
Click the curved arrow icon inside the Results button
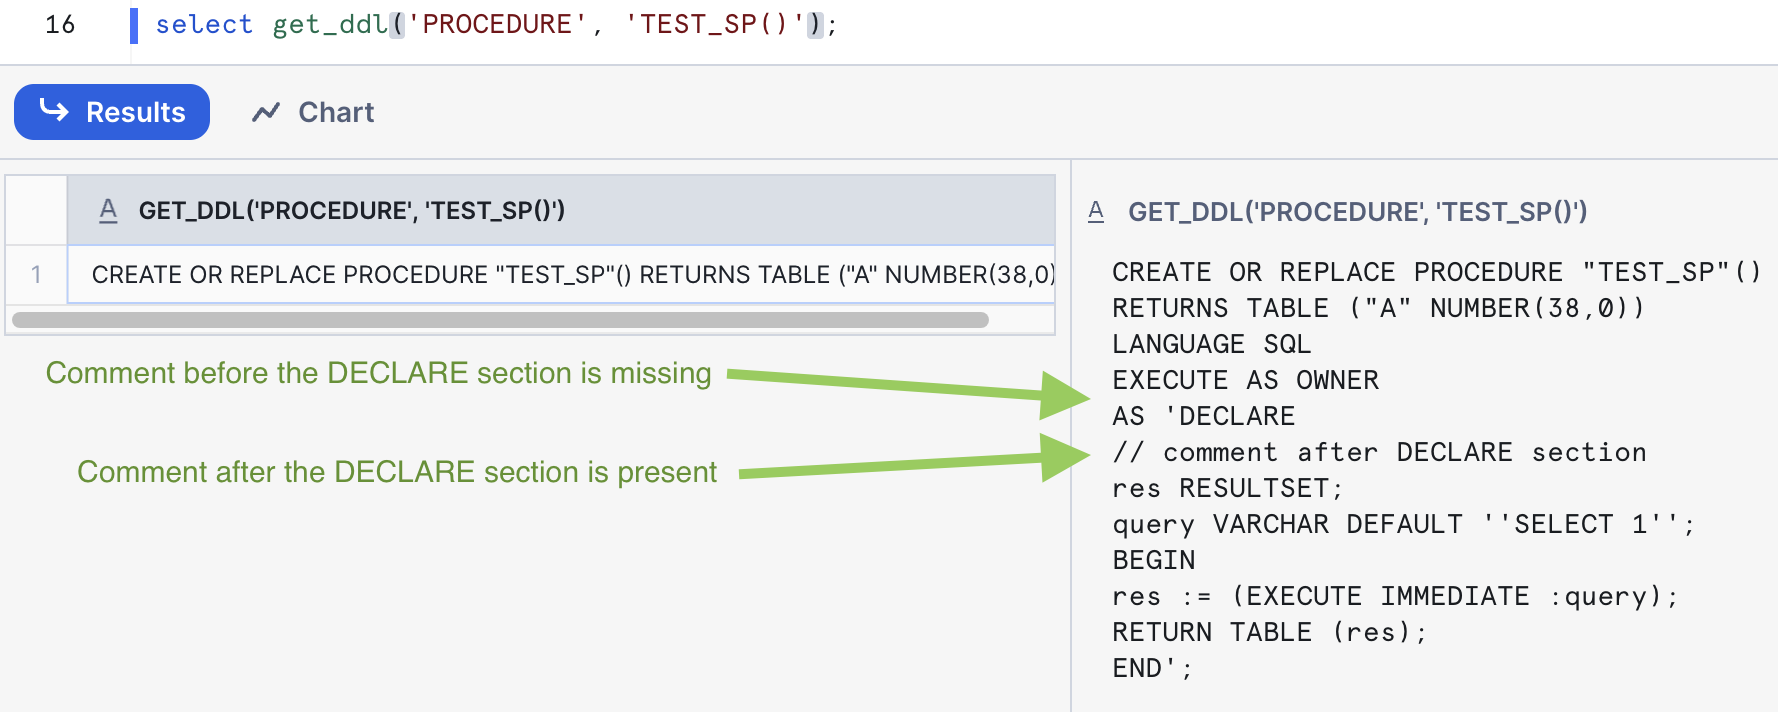click(52, 112)
